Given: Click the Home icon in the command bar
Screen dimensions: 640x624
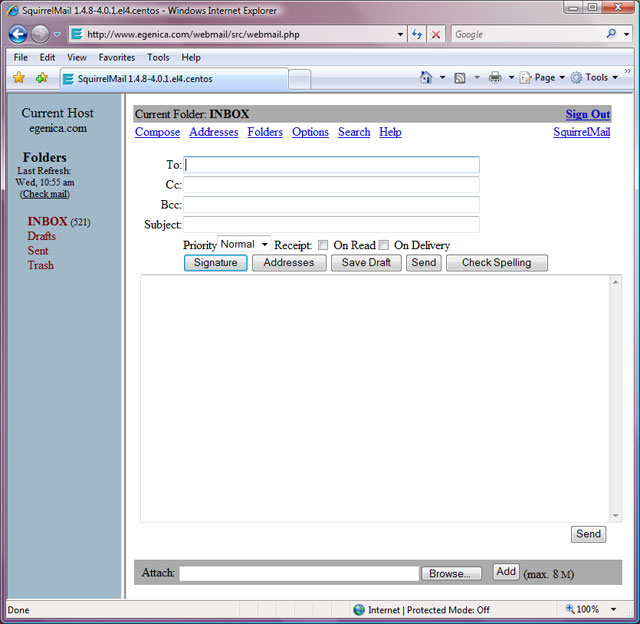Looking at the screenshot, I should pos(426,77).
